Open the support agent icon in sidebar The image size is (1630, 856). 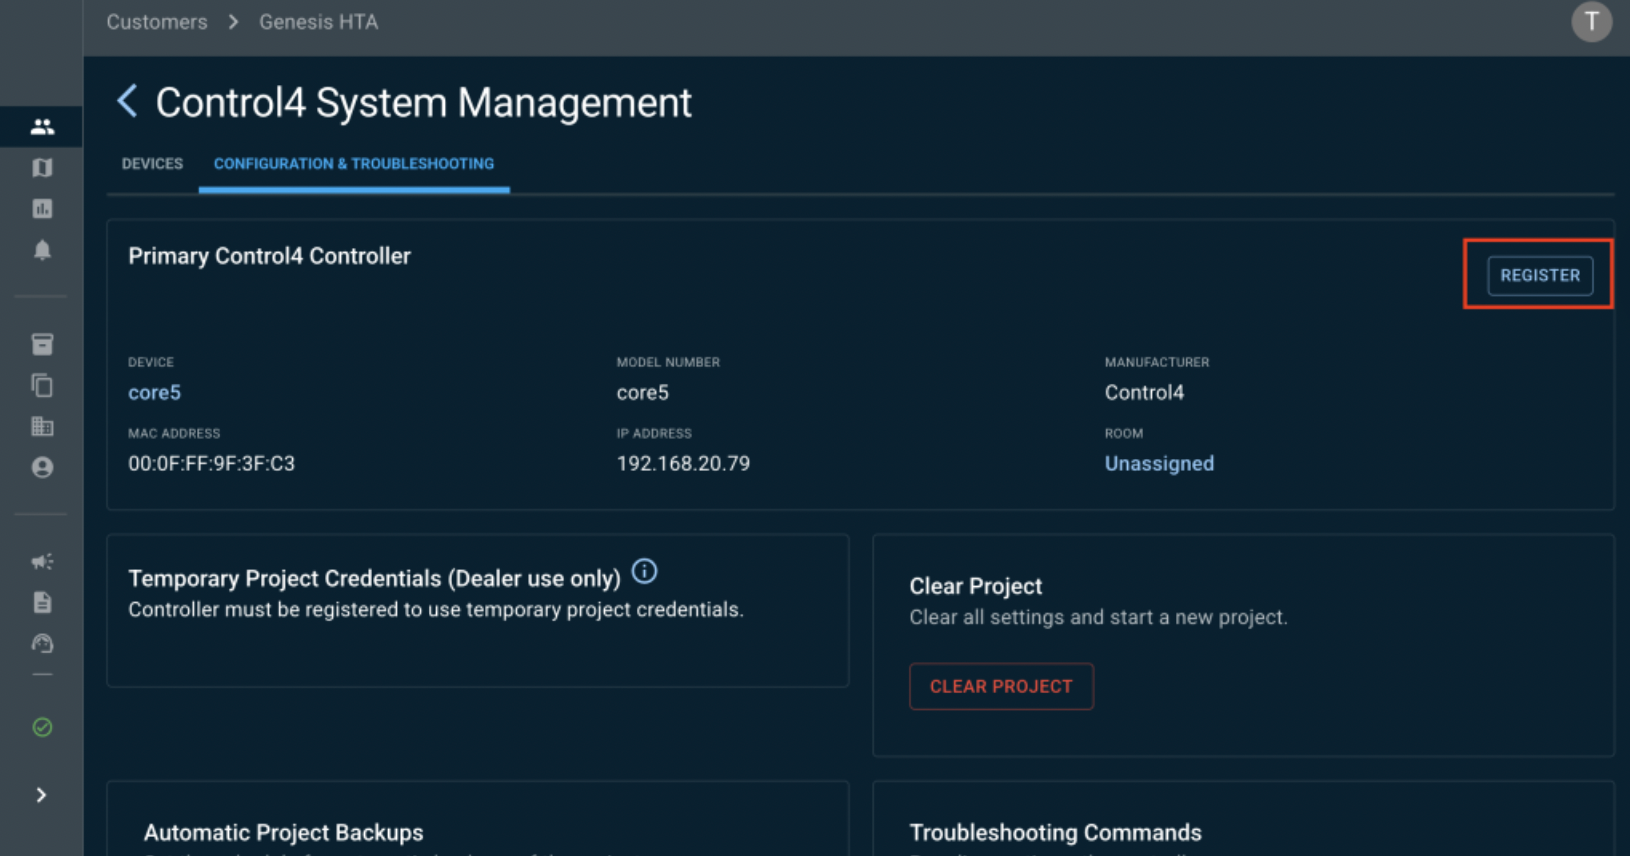tap(42, 643)
